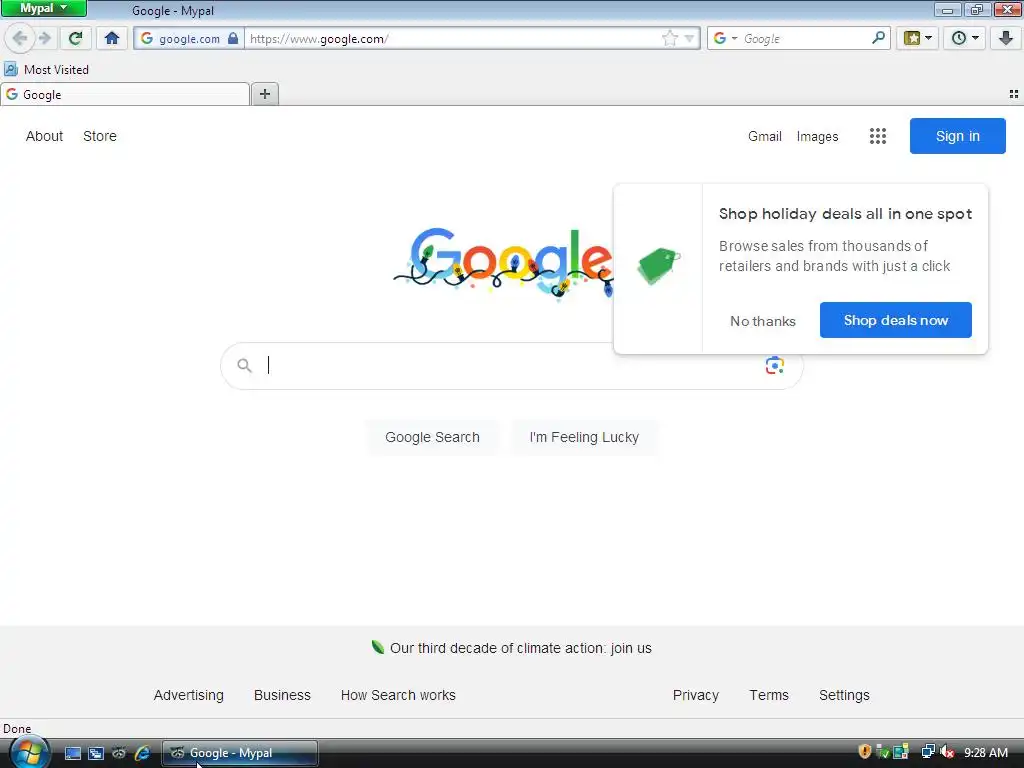Click the padlock site identity icon
Viewport: 1024px width, 768px height.
[x=233, y=39]
